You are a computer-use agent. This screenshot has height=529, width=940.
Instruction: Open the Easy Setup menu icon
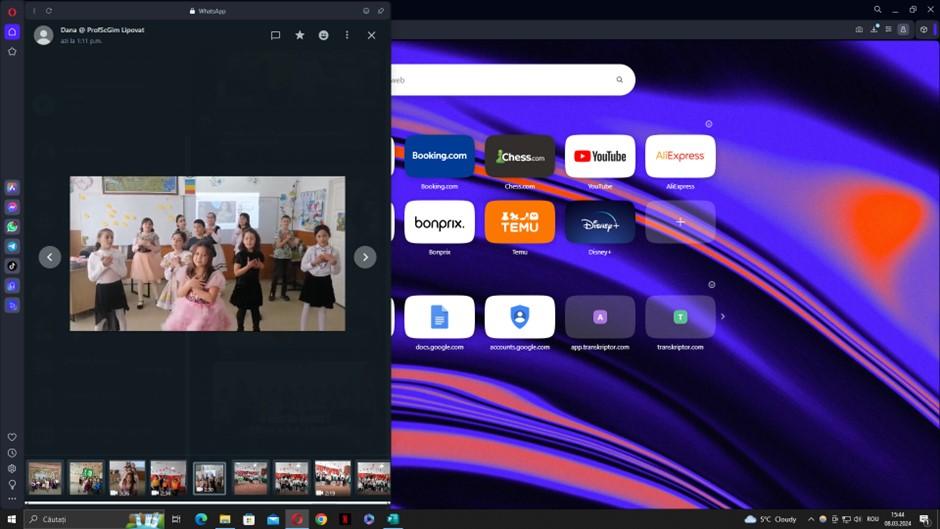coord(888,29)
